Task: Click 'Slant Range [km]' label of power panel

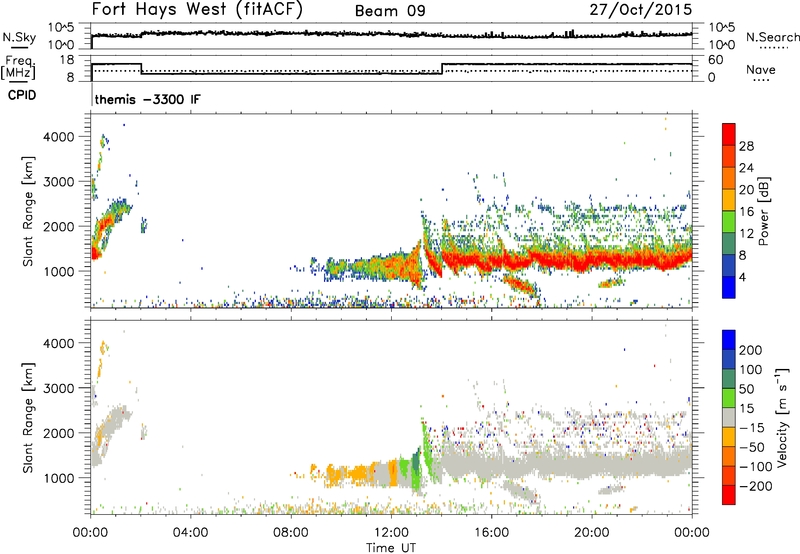Action: click(x=28, y=211)
